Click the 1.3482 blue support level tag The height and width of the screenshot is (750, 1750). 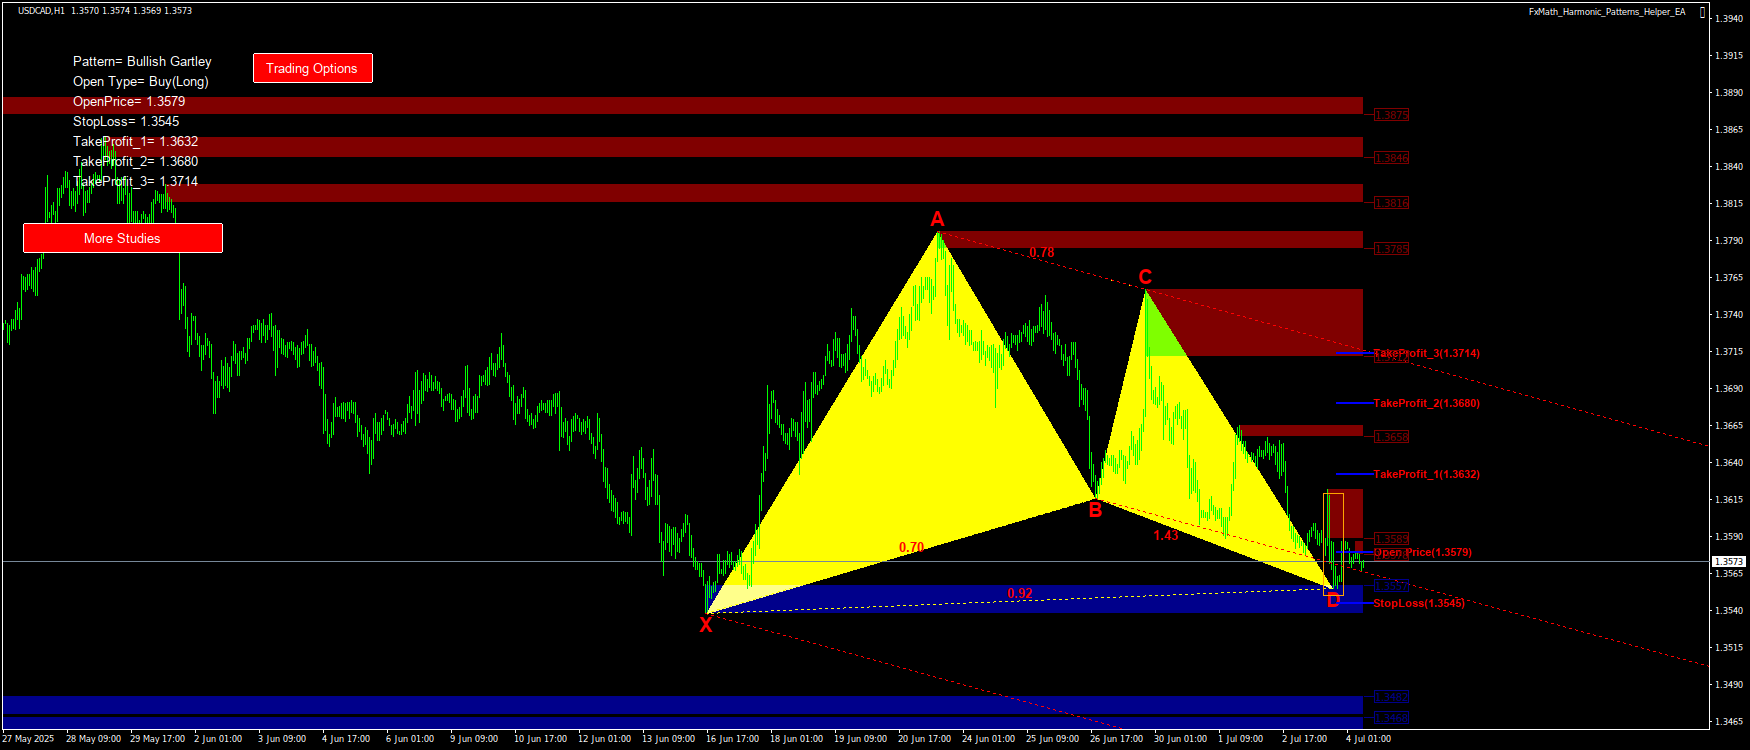coord(1391,697)
